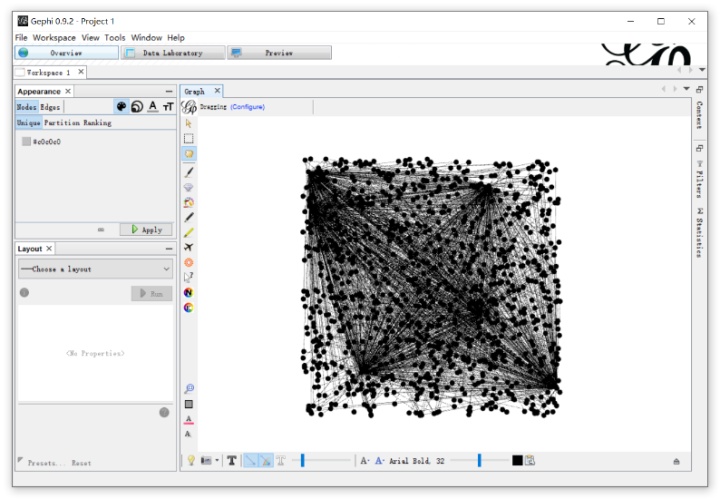Toggle show node labels bold T
The height and width of the screenshot is (499, 720).
tap(231, 460)
